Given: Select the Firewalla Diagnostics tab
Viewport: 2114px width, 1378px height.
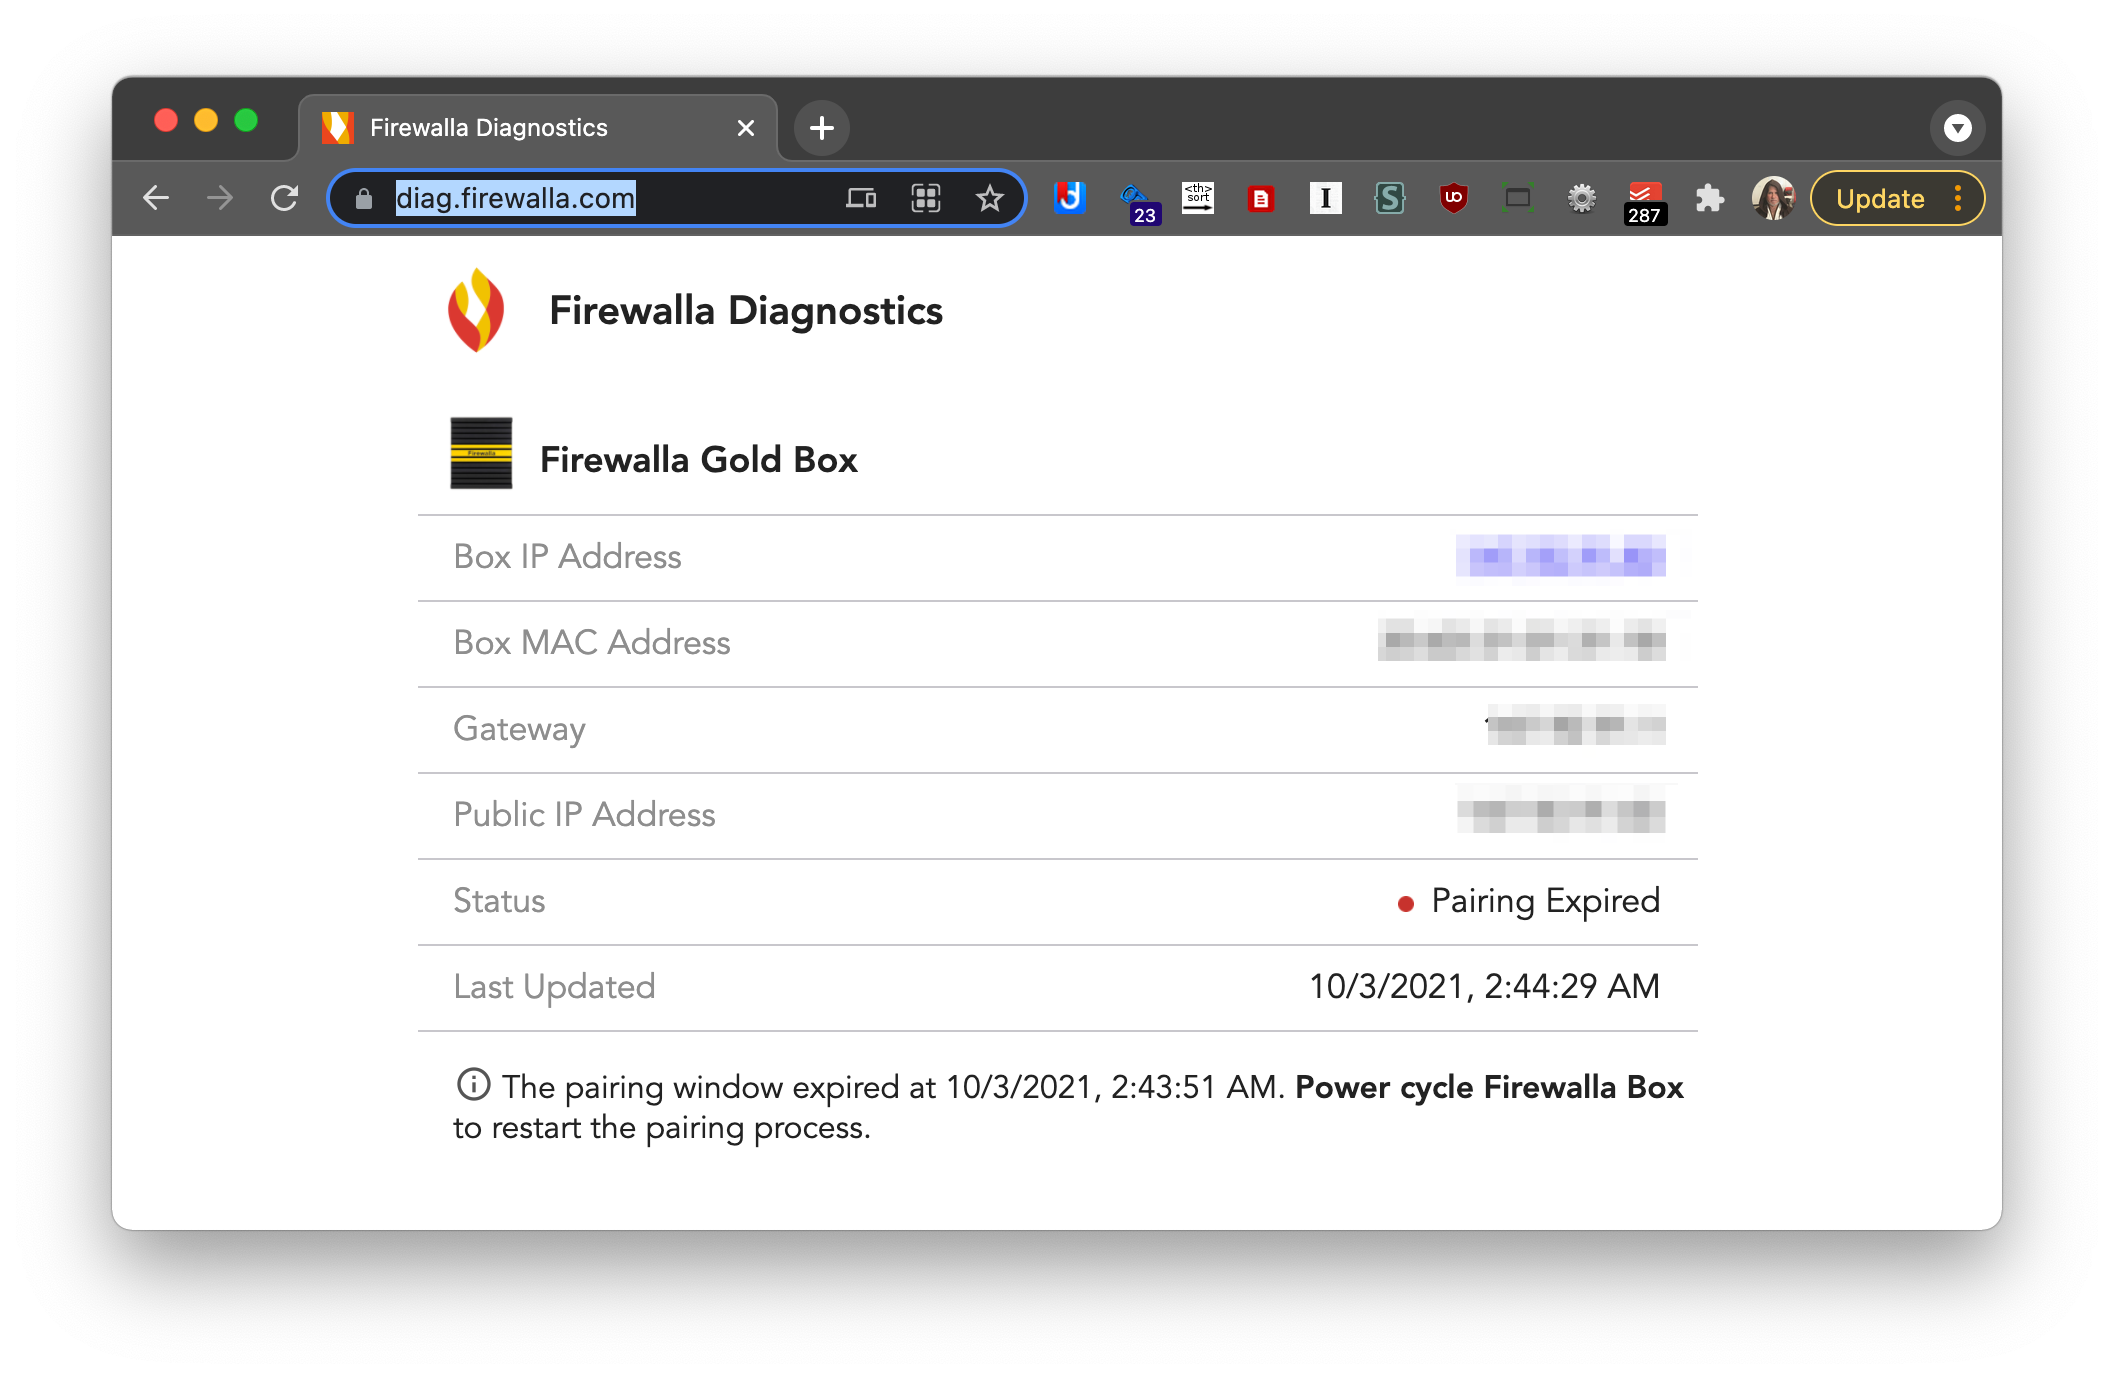Looking at the screenshot, I should click(538, 128).
